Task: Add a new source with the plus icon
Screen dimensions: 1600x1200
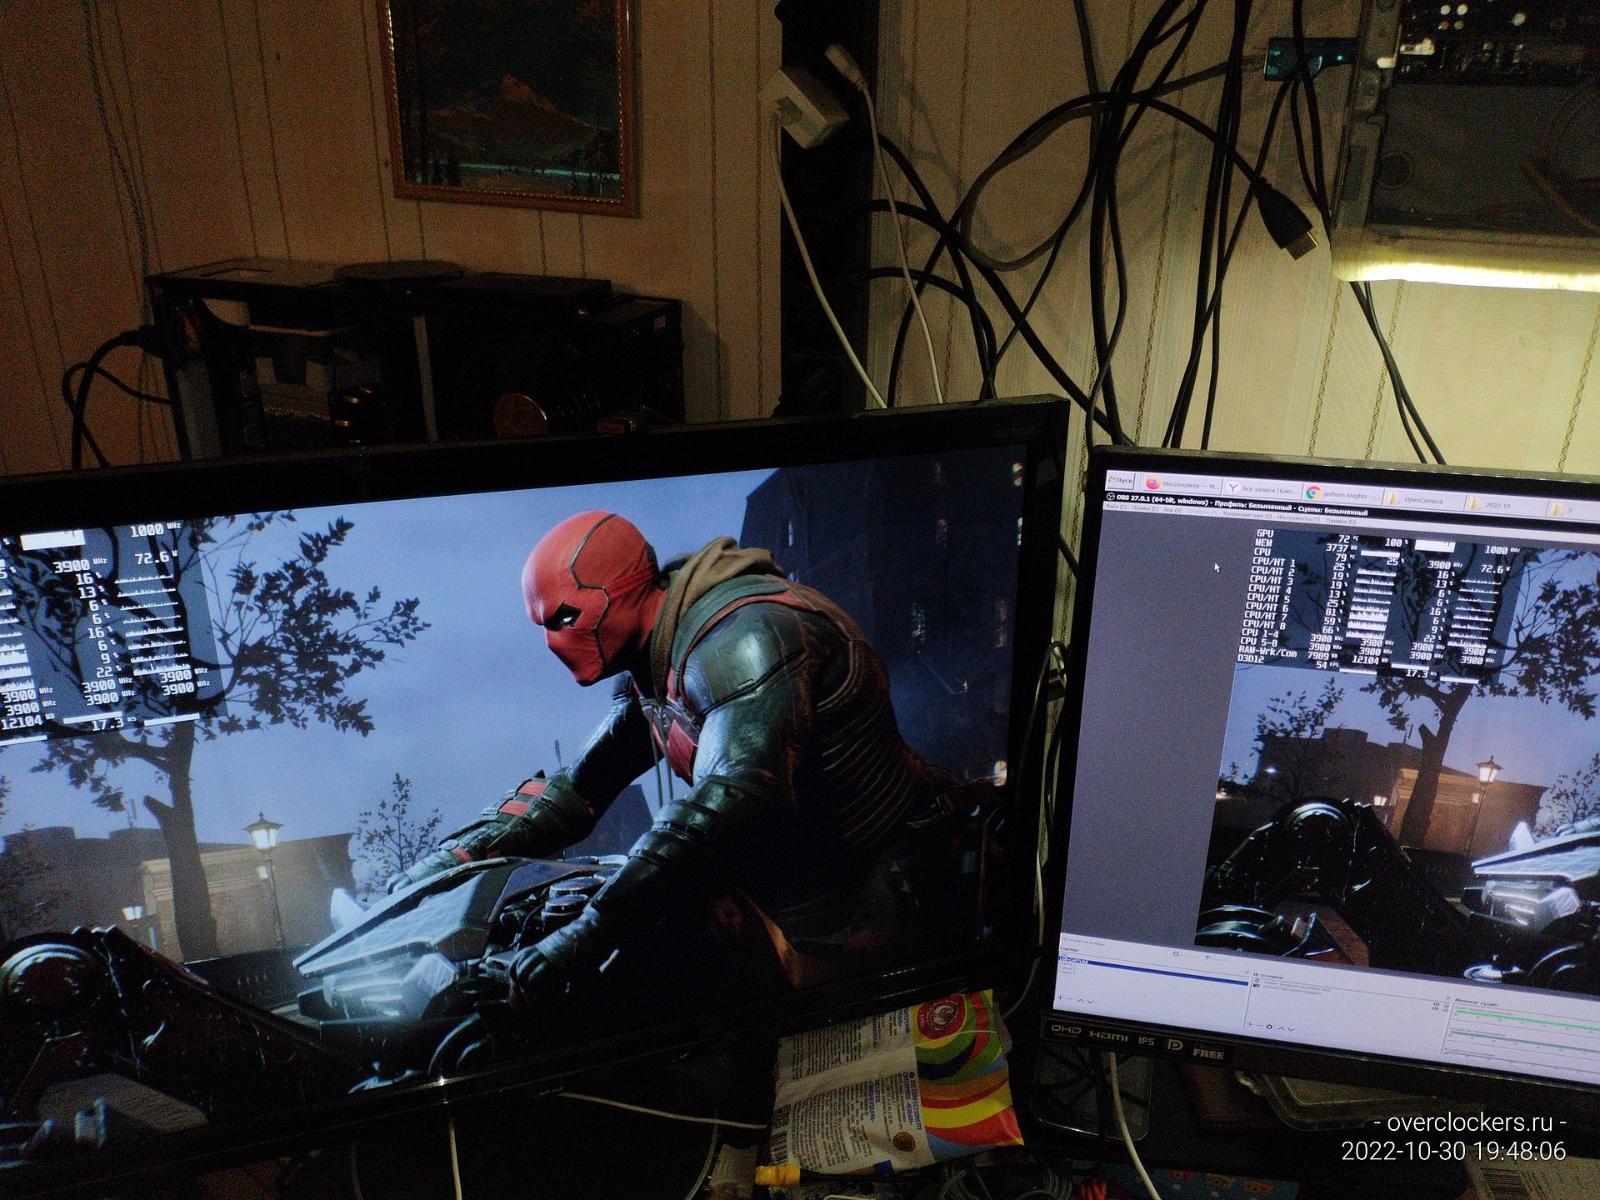Action: tap(1251, 1025)
